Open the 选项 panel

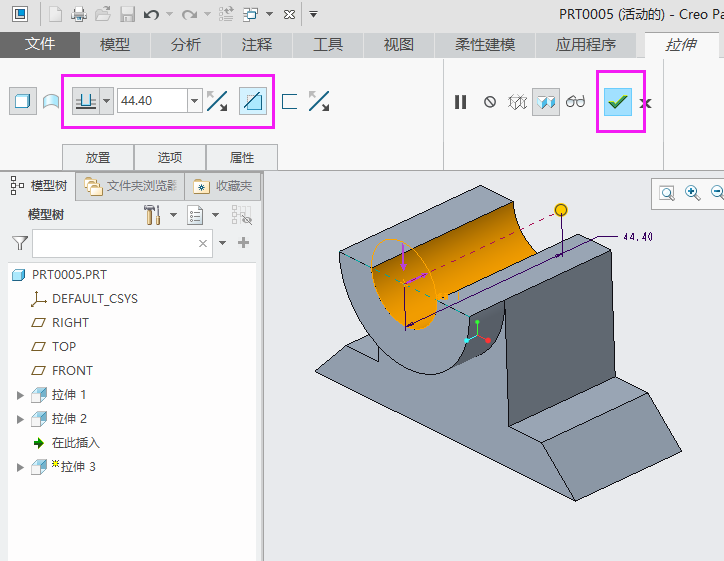tap(170, 157)
